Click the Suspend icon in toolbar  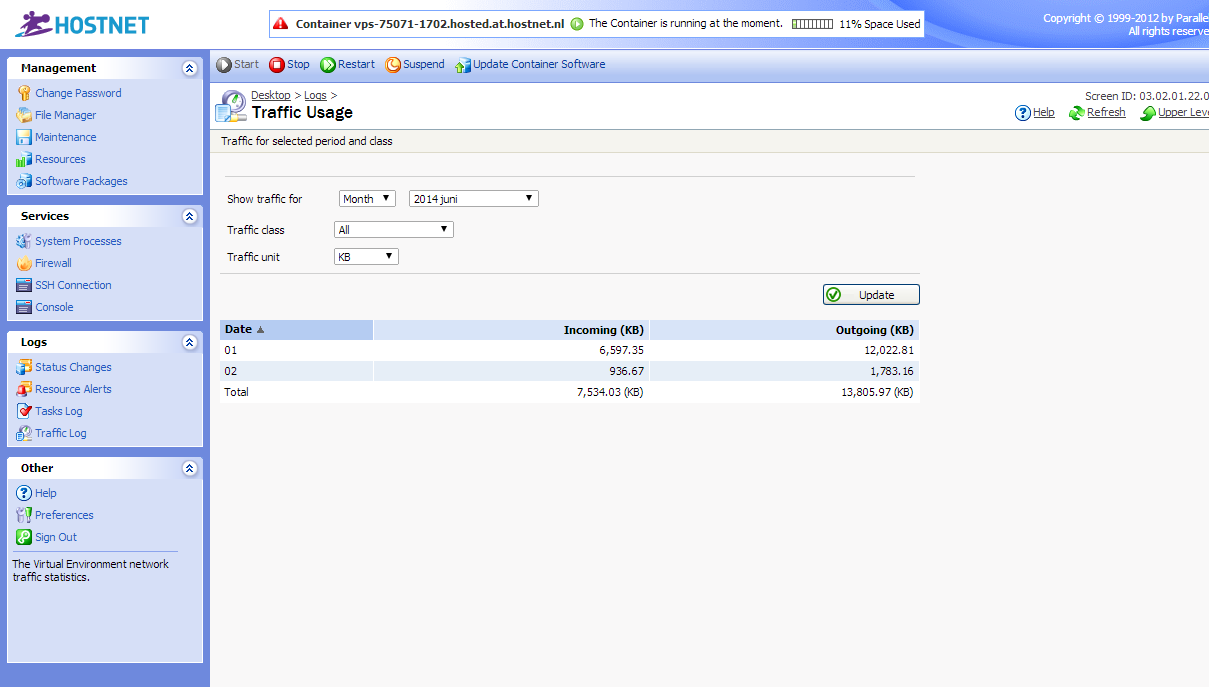[393, 65]
